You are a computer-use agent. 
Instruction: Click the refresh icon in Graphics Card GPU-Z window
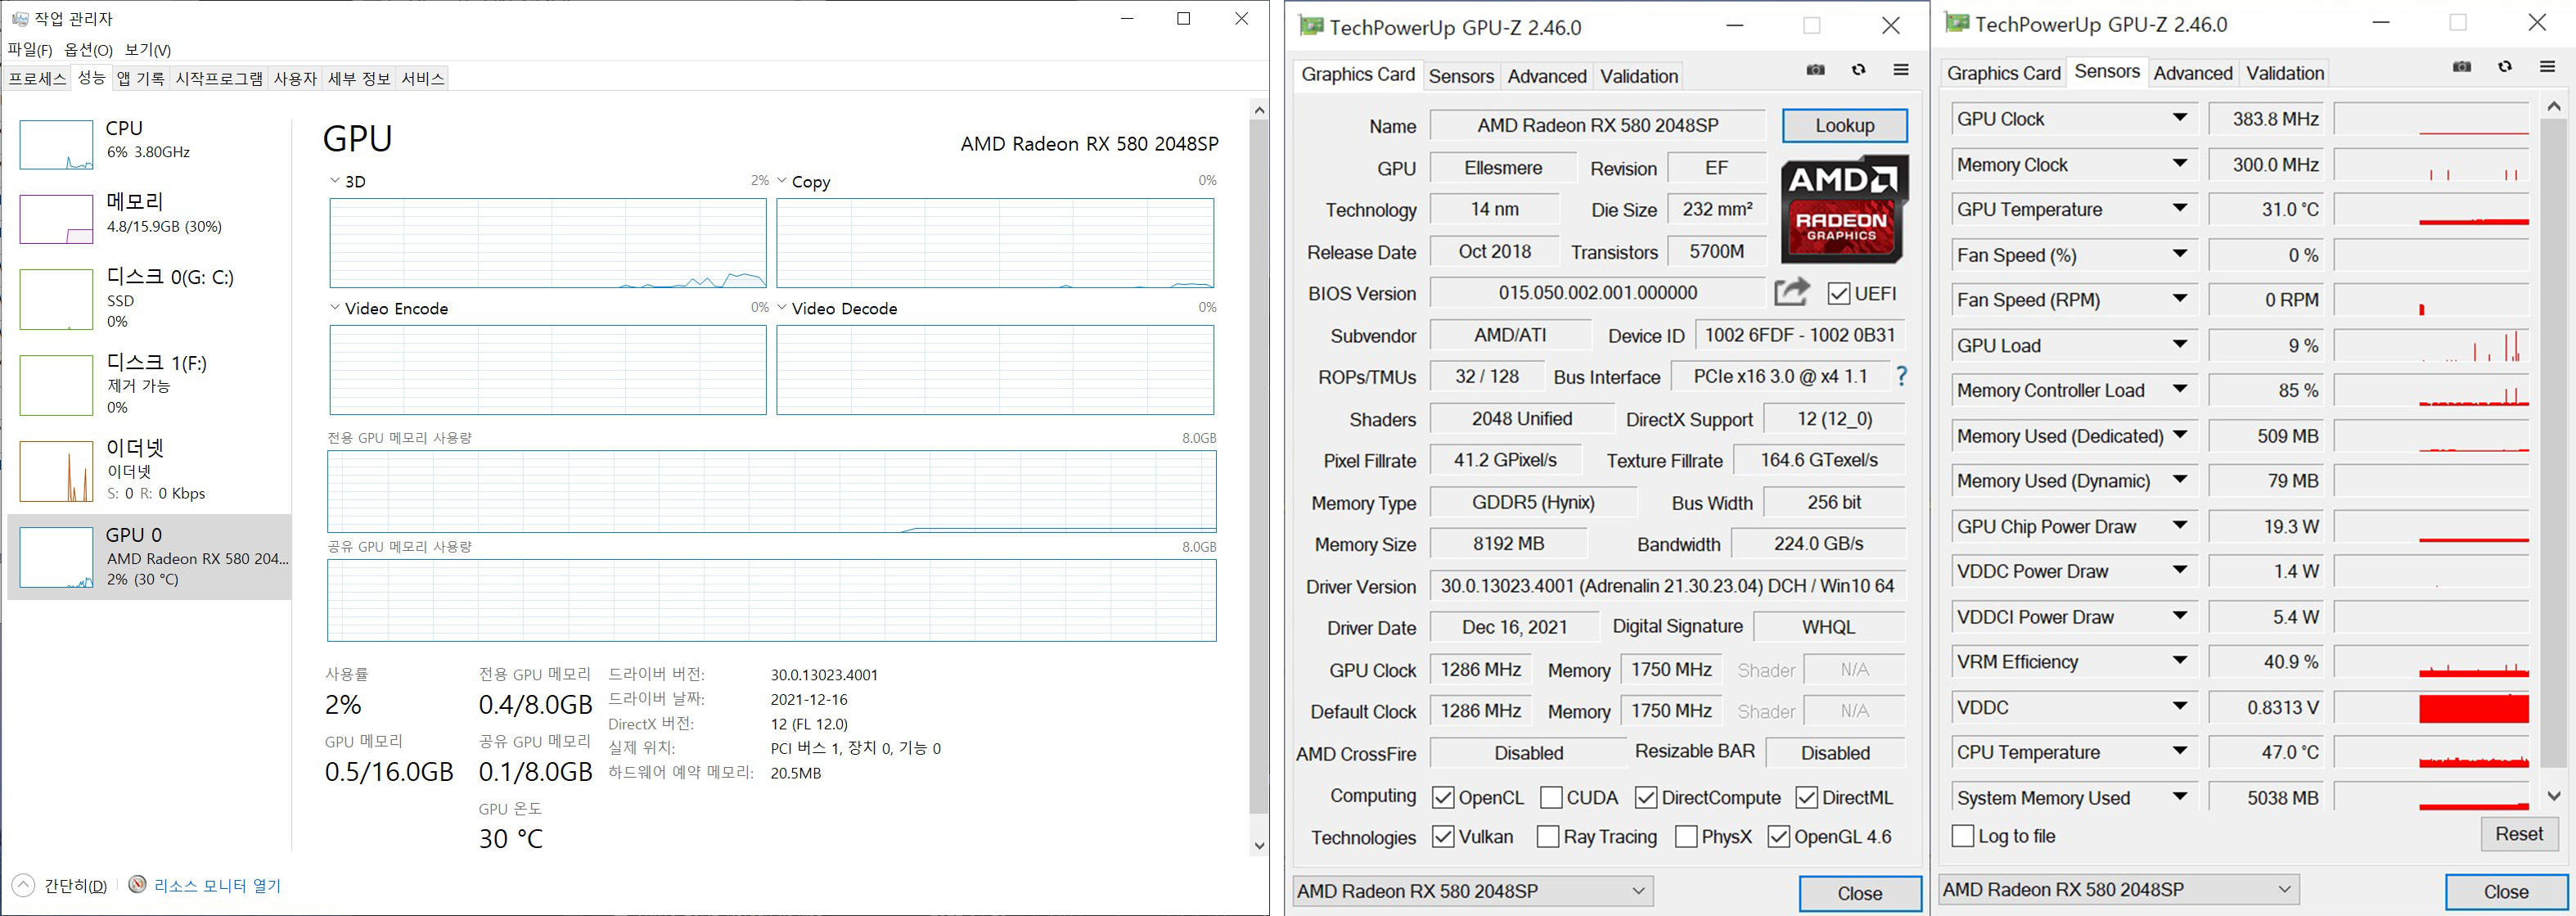[x=1858, y=70]
